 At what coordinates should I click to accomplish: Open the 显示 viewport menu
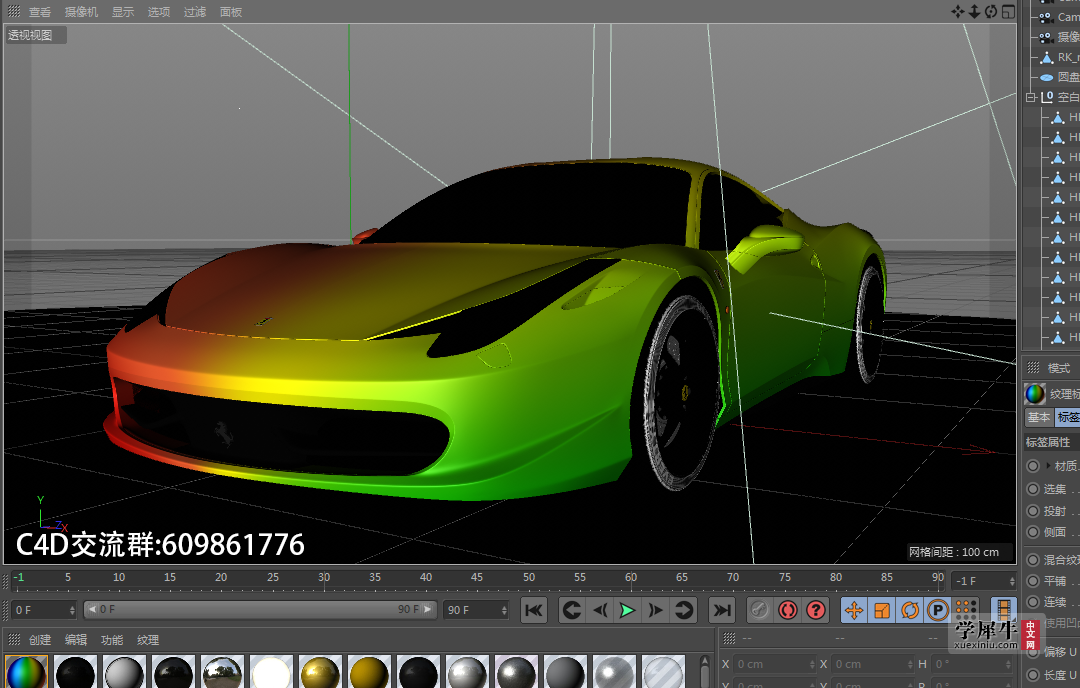click(x=123, y=12)
